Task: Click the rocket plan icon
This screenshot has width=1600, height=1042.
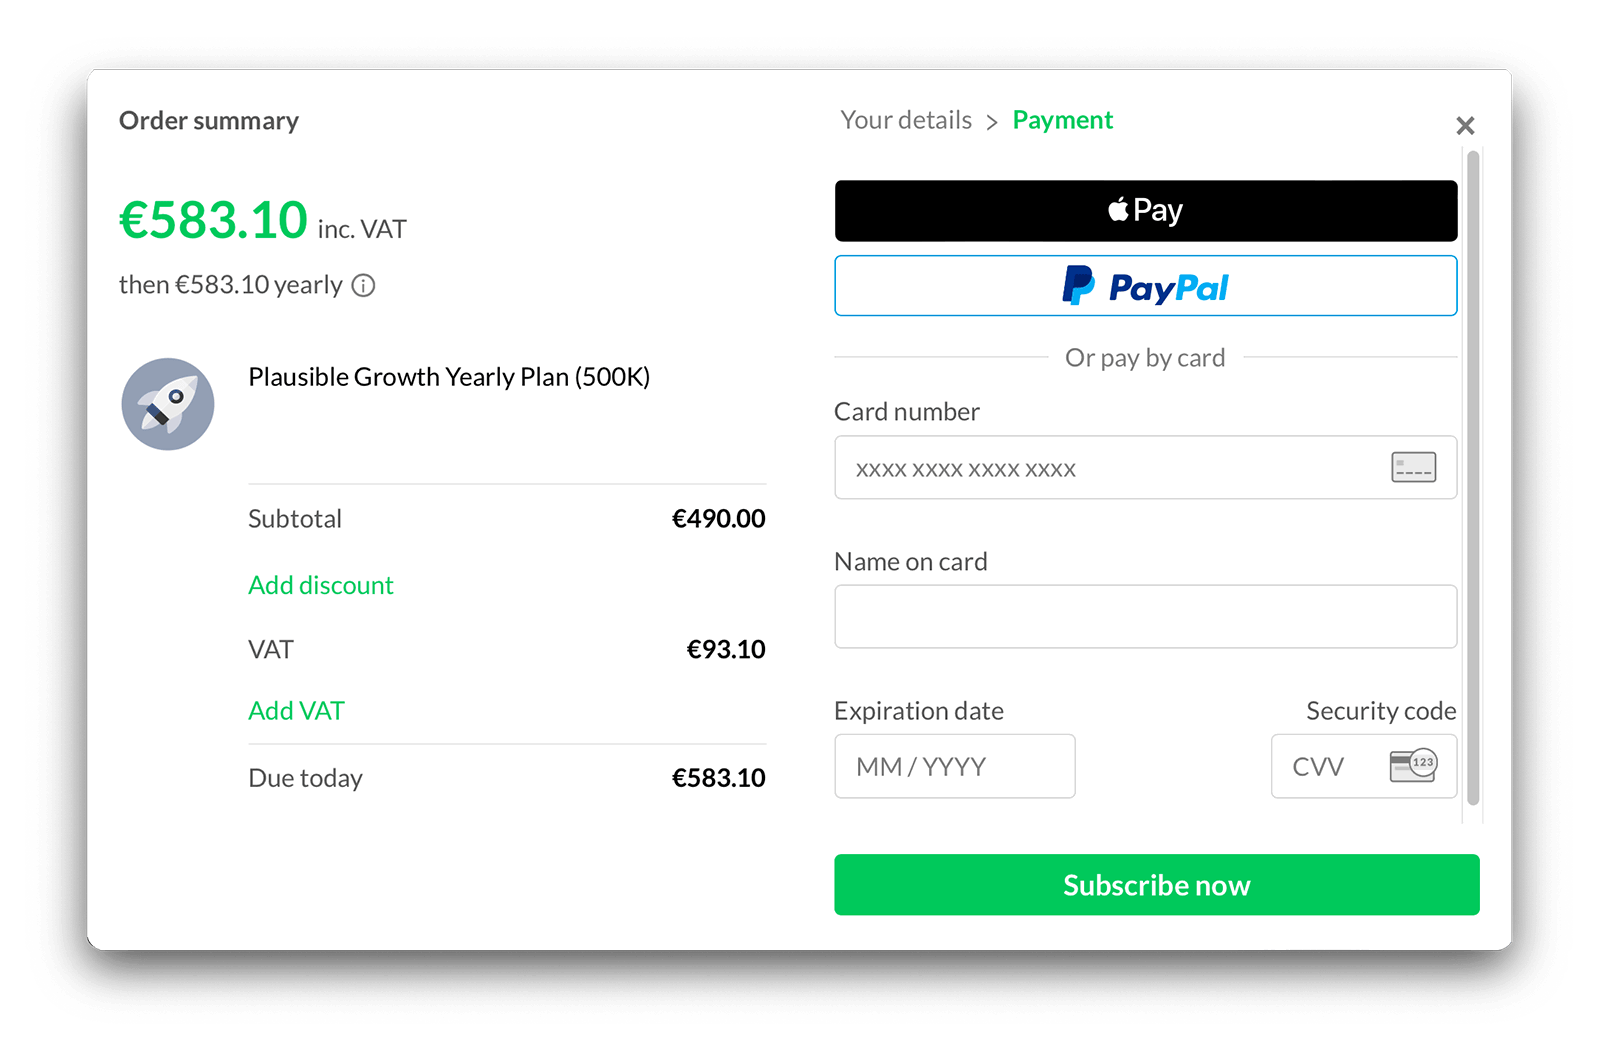Action: (x=168, y=404)
